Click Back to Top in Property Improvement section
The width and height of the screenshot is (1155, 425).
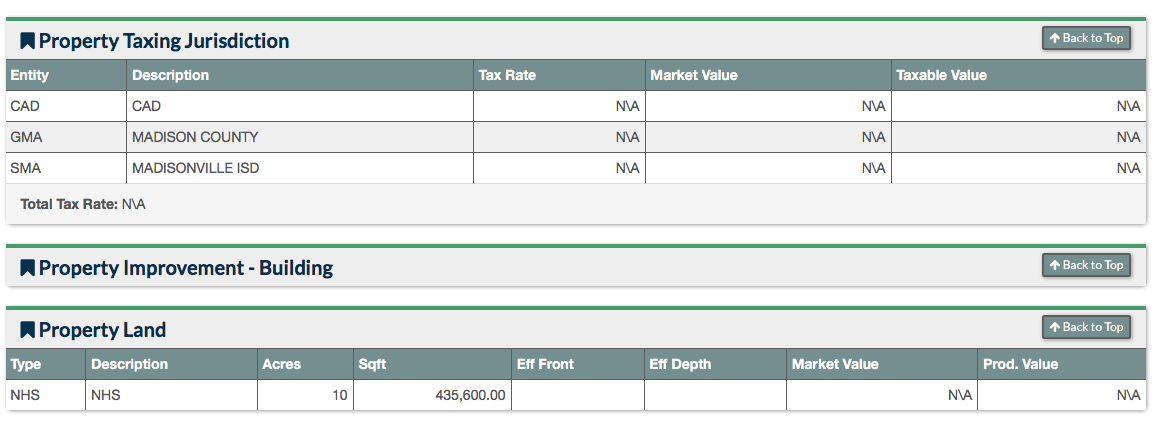(1086, 265)
